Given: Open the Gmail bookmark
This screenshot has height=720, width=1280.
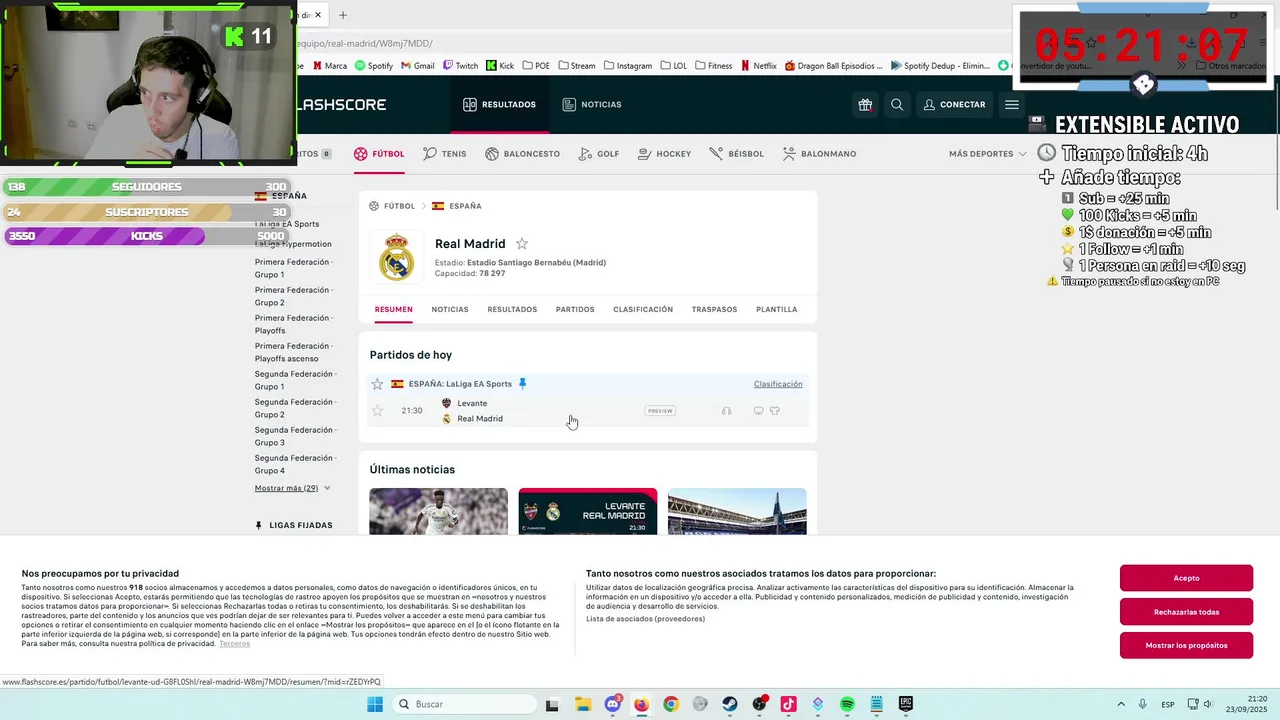Looking at the screenshot, I should [x=417, y=66].
